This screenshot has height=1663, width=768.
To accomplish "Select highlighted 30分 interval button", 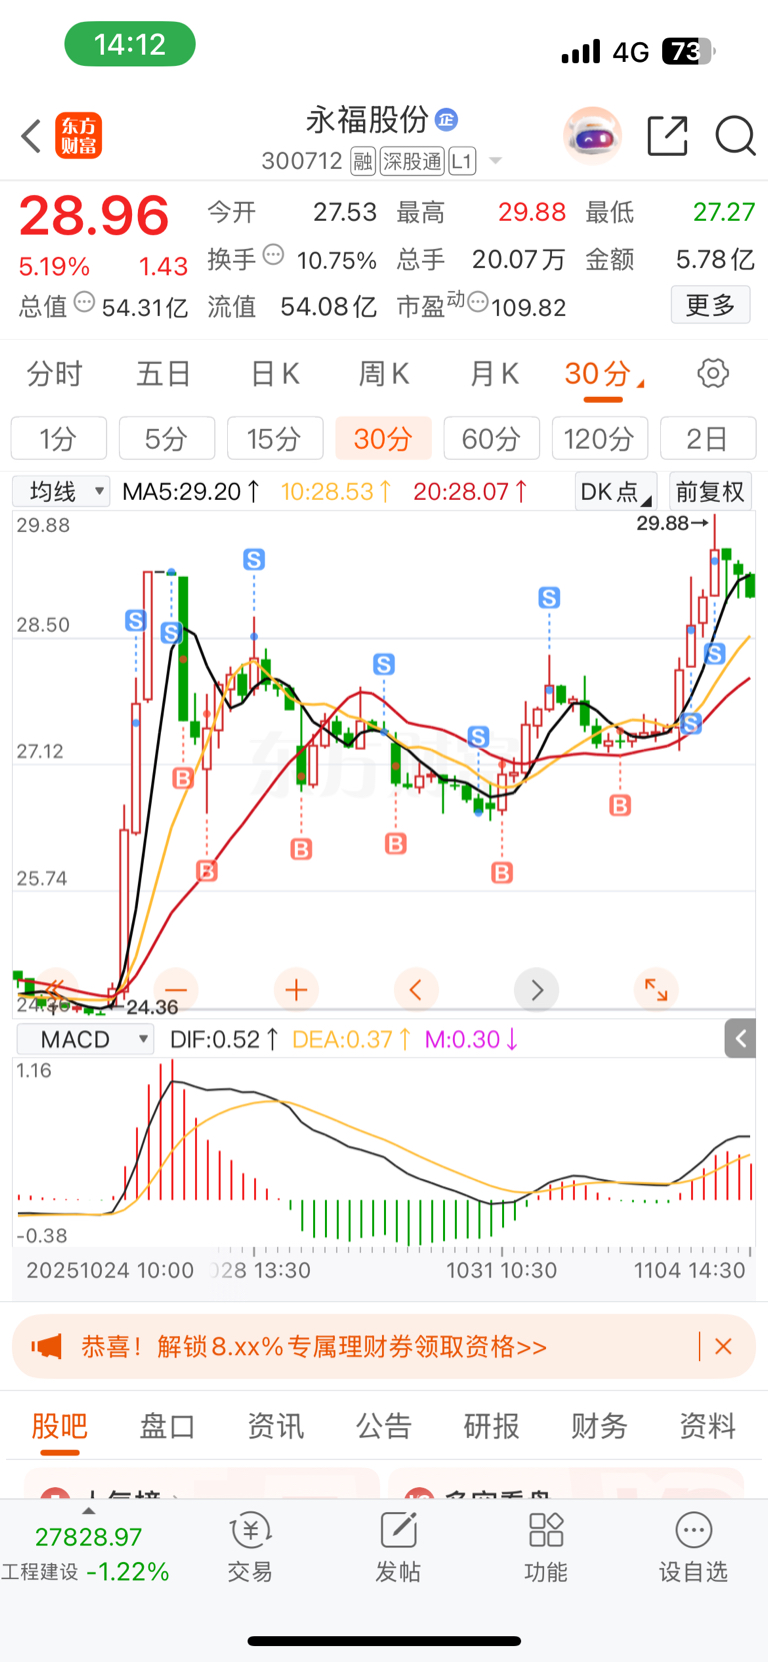I will pos(383,438).
